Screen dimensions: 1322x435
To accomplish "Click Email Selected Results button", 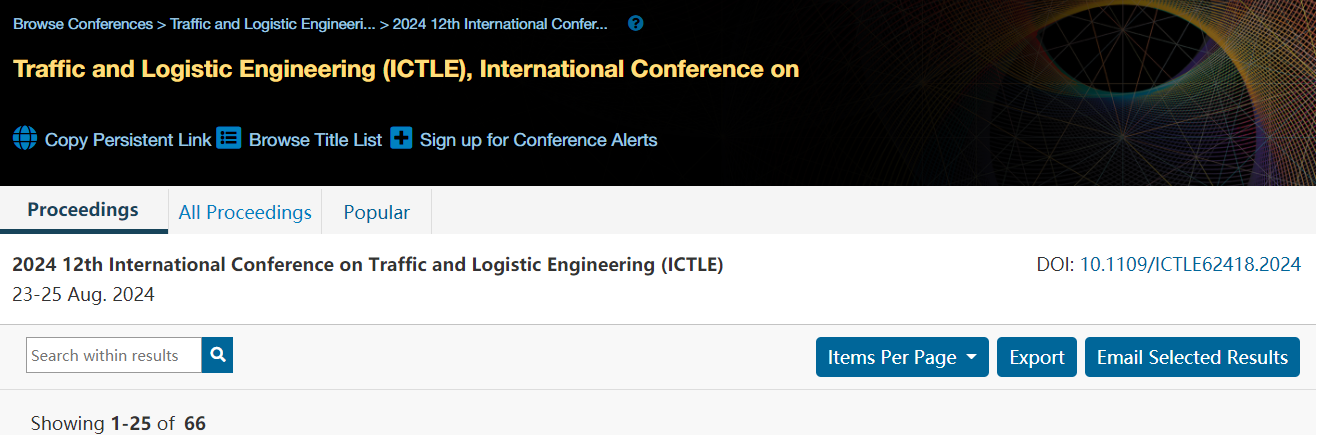I will (x=1192, y=357).
